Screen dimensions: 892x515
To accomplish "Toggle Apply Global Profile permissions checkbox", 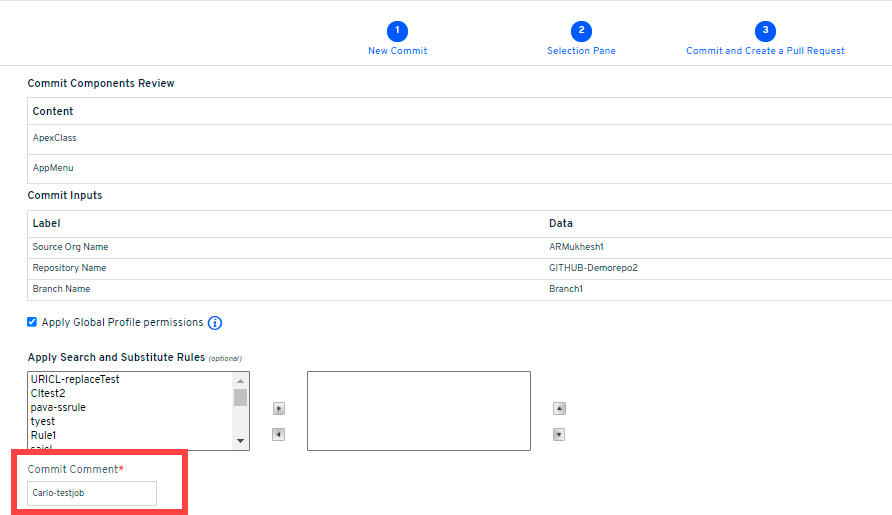I will pos(33,322).
